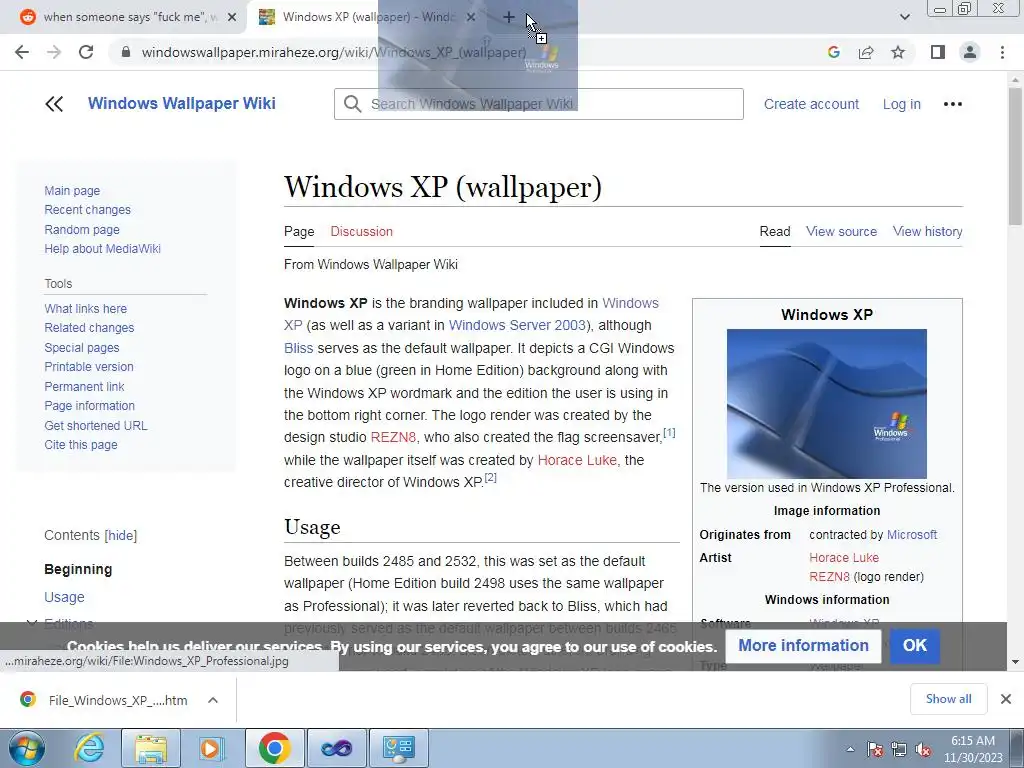Bookmark this page with star icon
Viewport: 1024px width, 768px height.
point(898,52)
